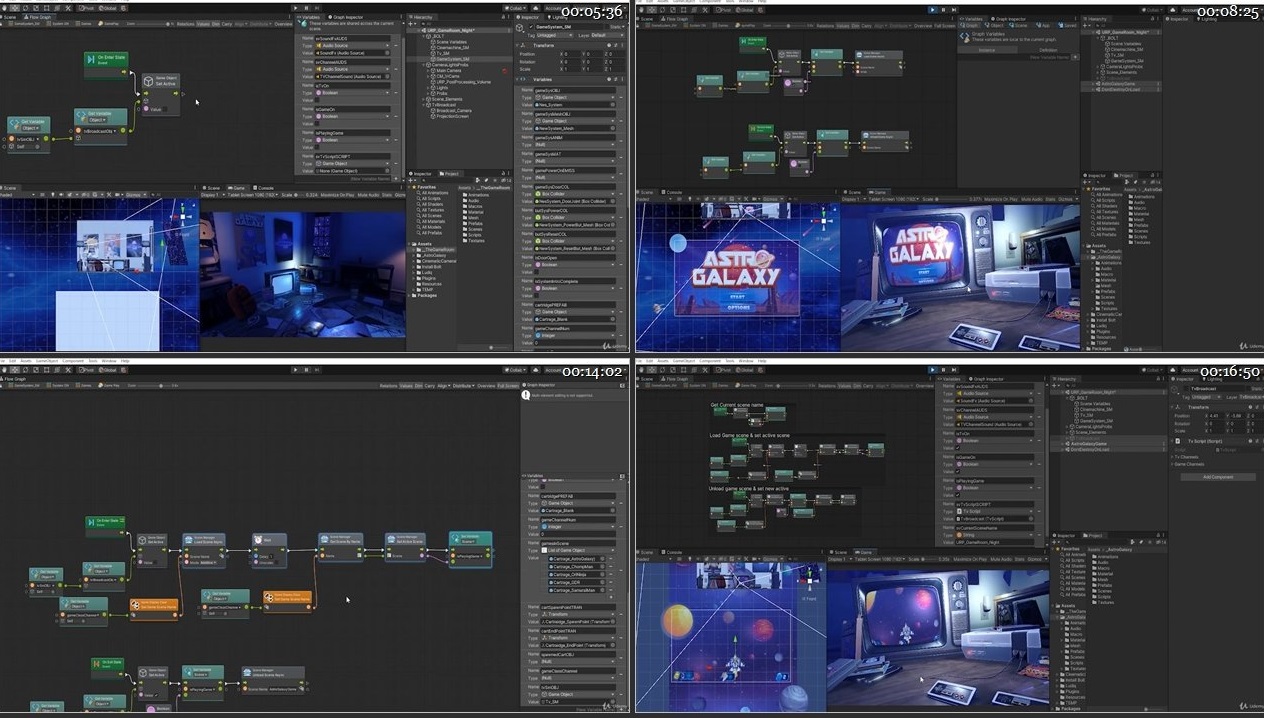Click the cube icon on the 00:05:36 Set Active node

(148, 82)
